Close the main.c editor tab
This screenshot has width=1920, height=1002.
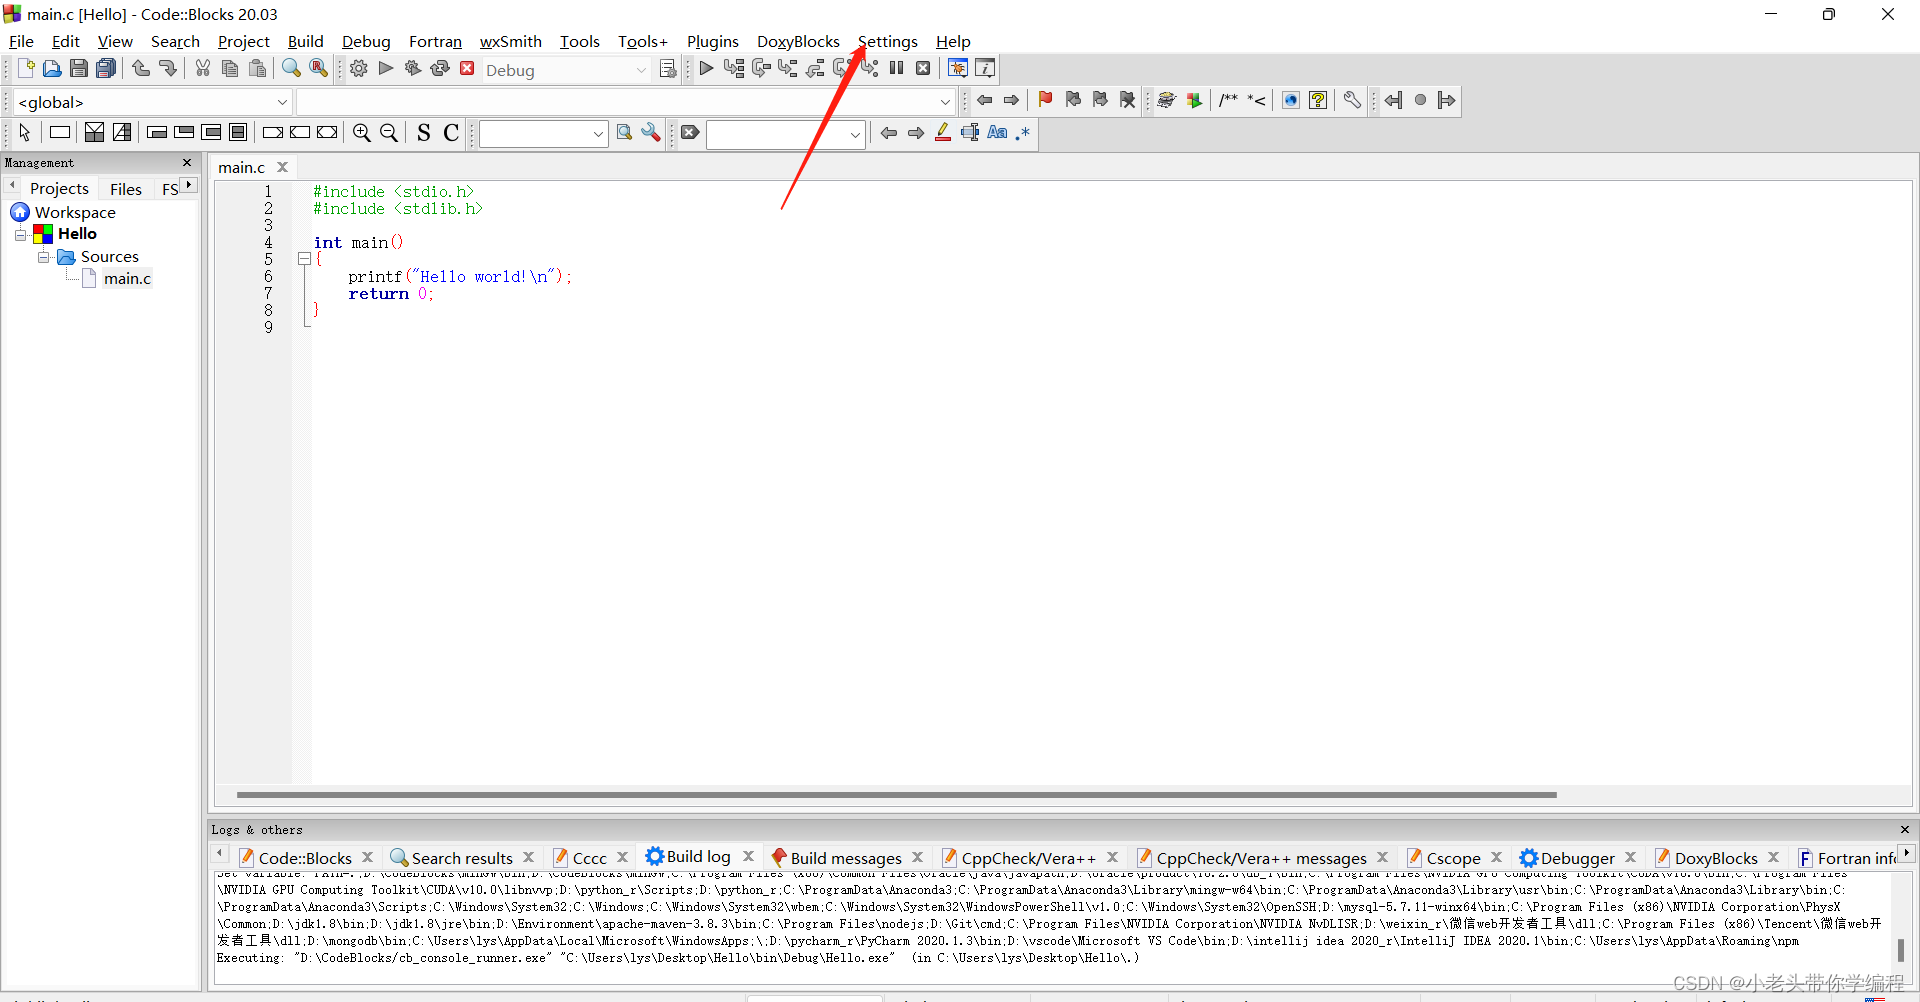point(283,167)
